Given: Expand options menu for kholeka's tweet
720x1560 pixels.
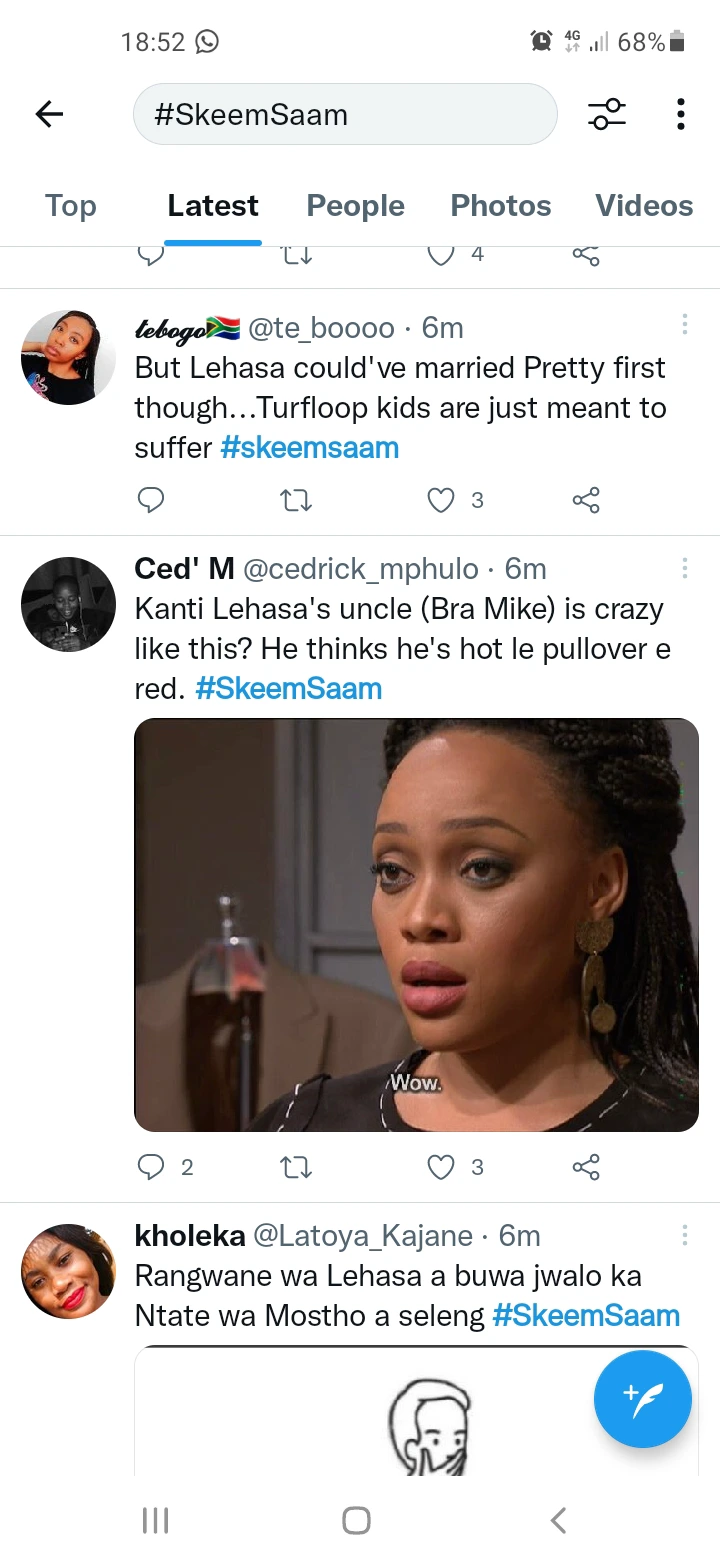Looking at the screenshot, I should coord(685,1235).
